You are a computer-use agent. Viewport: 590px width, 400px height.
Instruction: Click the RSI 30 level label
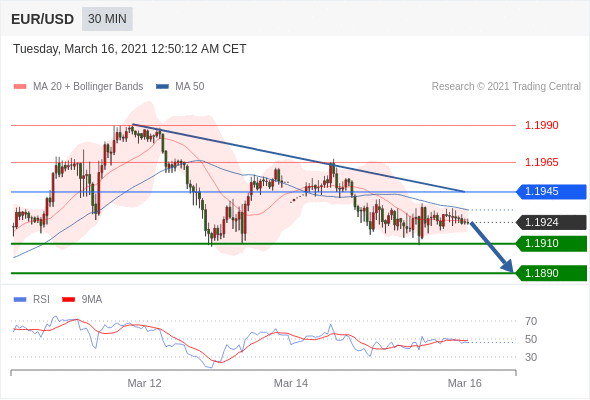[x=531, y=357]
